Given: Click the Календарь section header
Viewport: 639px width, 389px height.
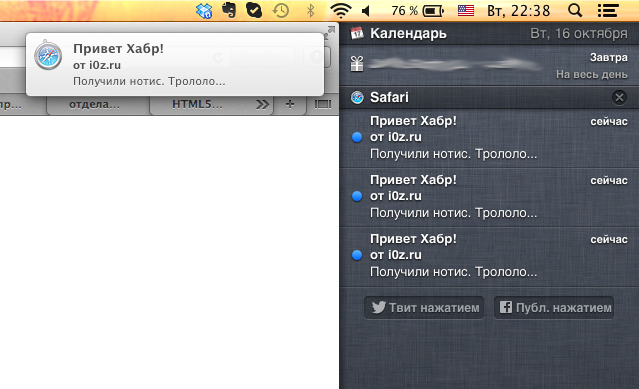Looking at the screenshot, I should coord(489,33).
